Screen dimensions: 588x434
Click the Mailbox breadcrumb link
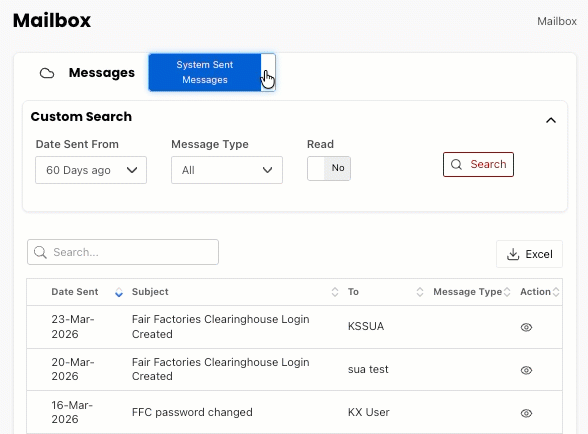click(x=557, y=21)
